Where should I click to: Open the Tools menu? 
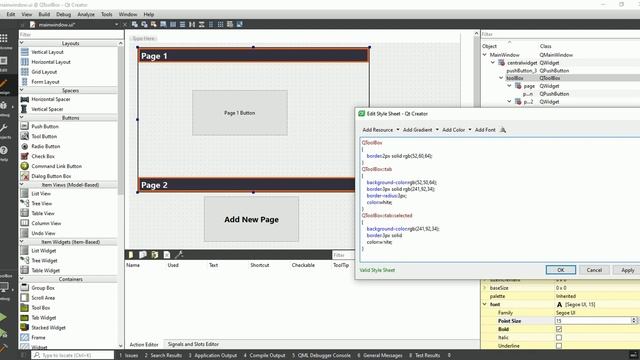coord(107,14)
